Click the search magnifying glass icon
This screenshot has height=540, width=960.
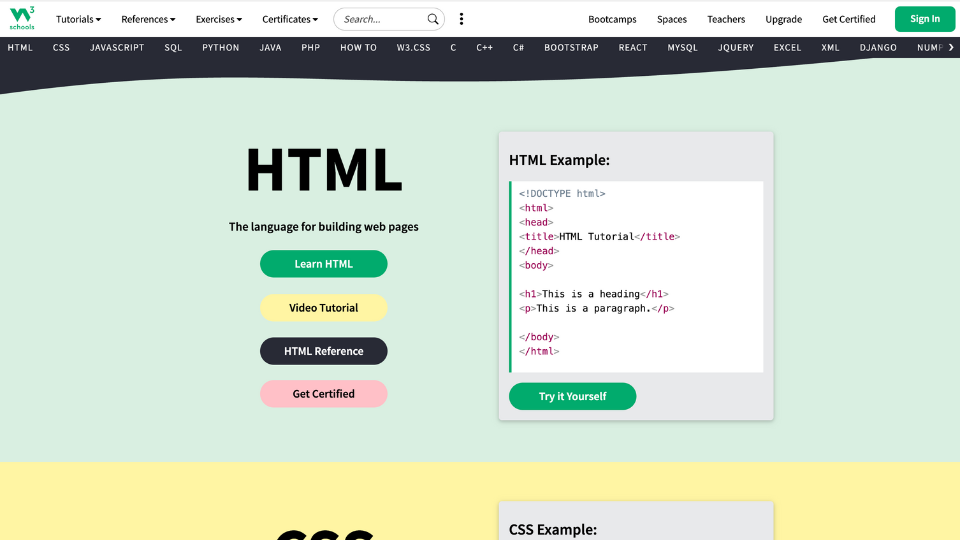coord(433,19)
